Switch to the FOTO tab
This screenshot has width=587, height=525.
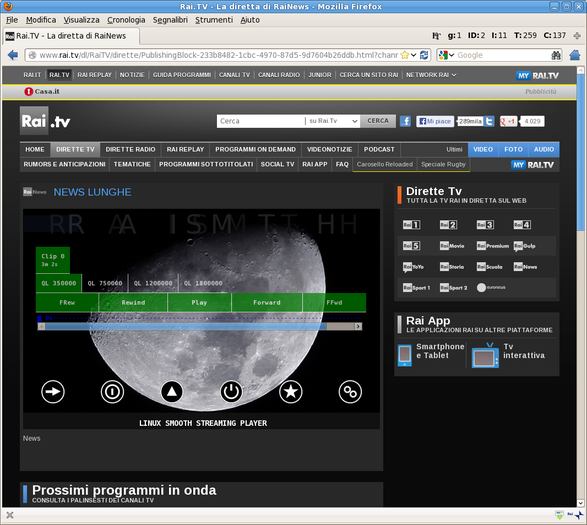point(513,149)
